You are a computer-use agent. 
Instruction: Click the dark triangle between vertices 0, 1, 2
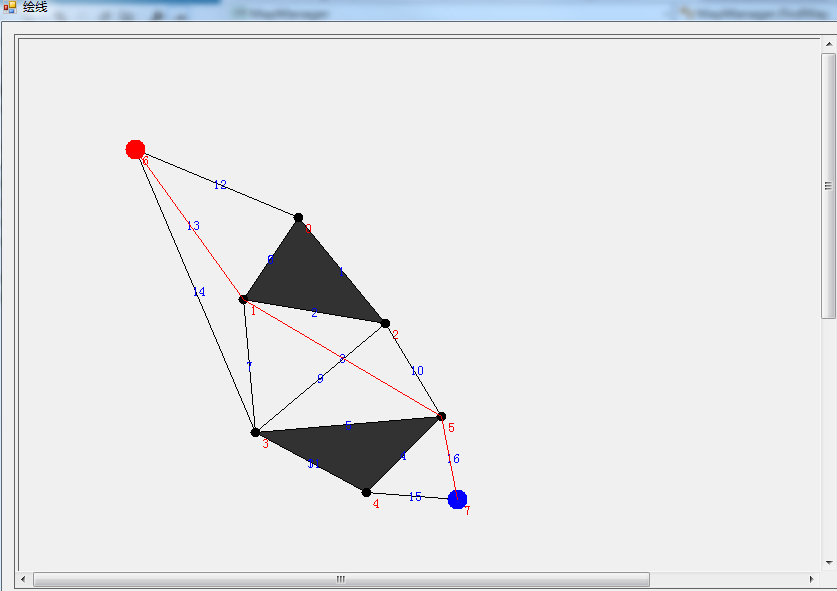pyautogui.click(x=310, y=280)
